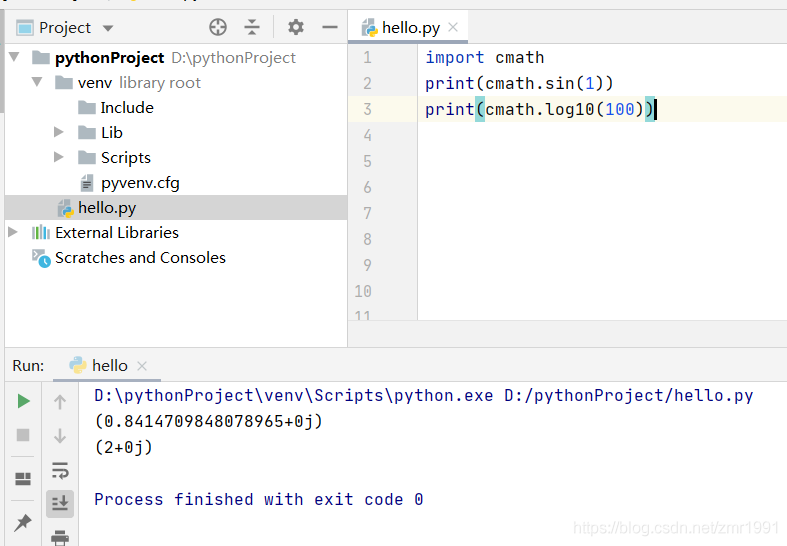Click the Up the stack trace arrow
This screenshot has width=787, height=546.
(x=60, y=401)
